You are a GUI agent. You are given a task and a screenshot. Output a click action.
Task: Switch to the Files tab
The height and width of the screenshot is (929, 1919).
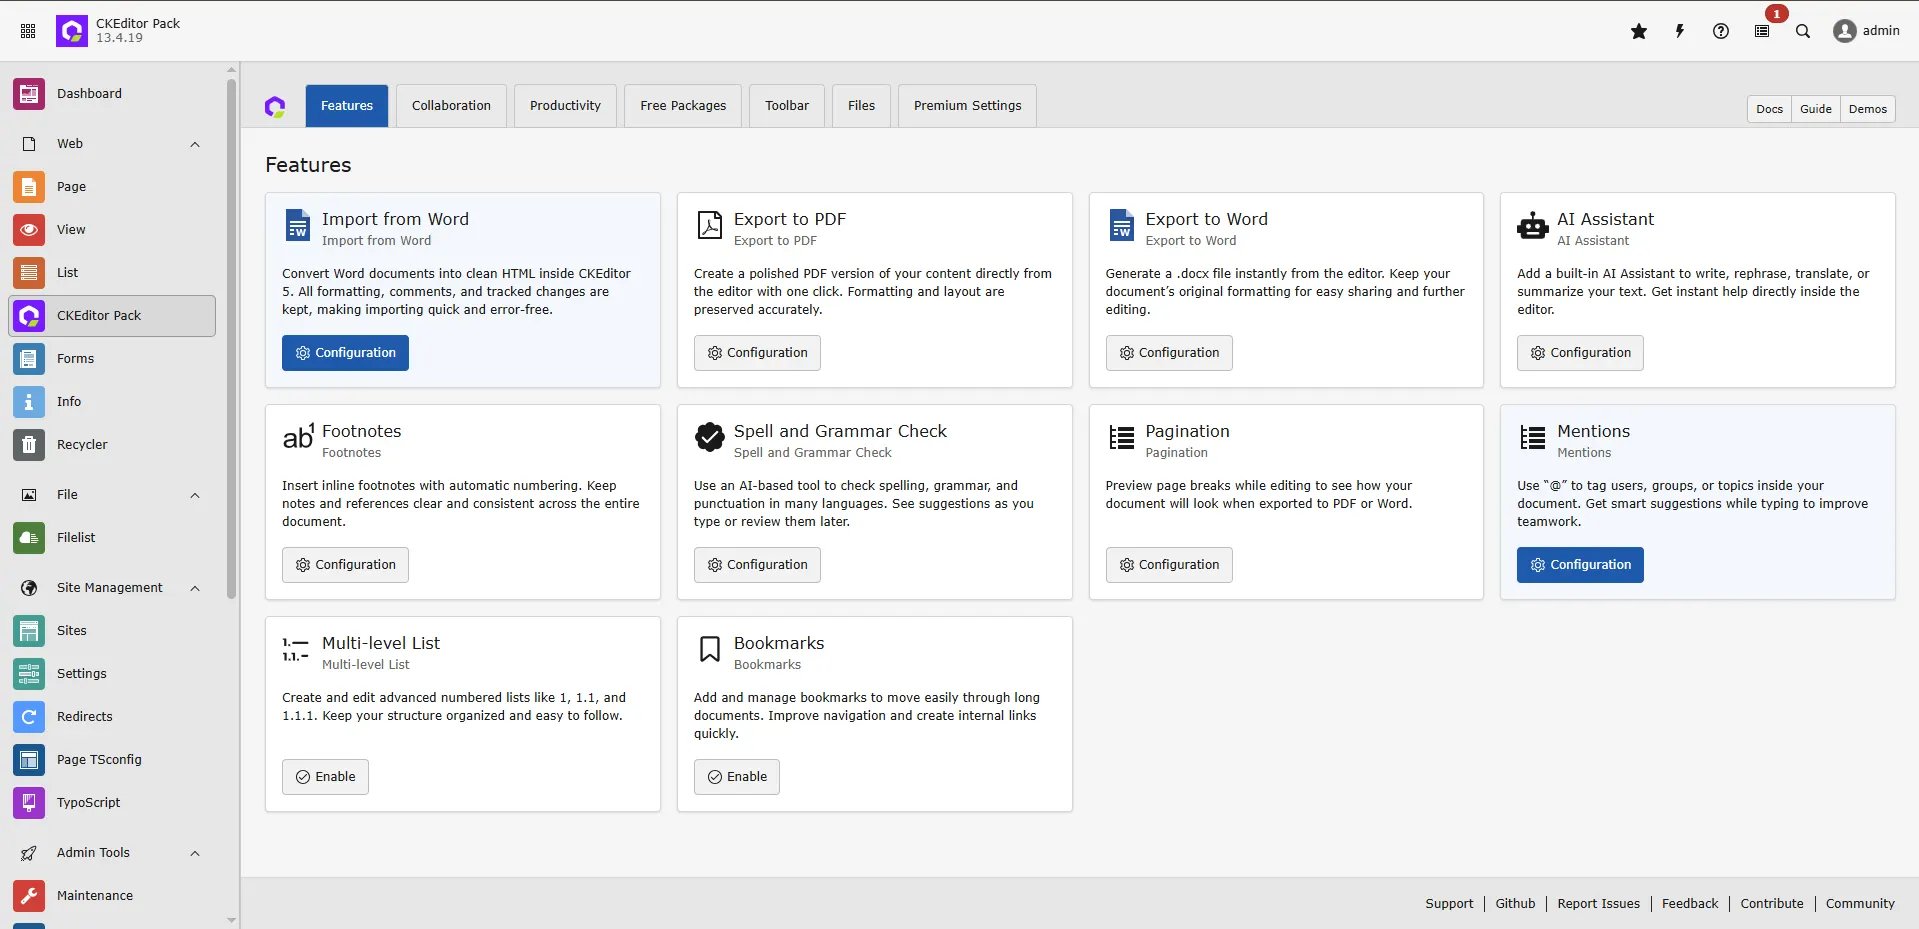coord(861,106)
